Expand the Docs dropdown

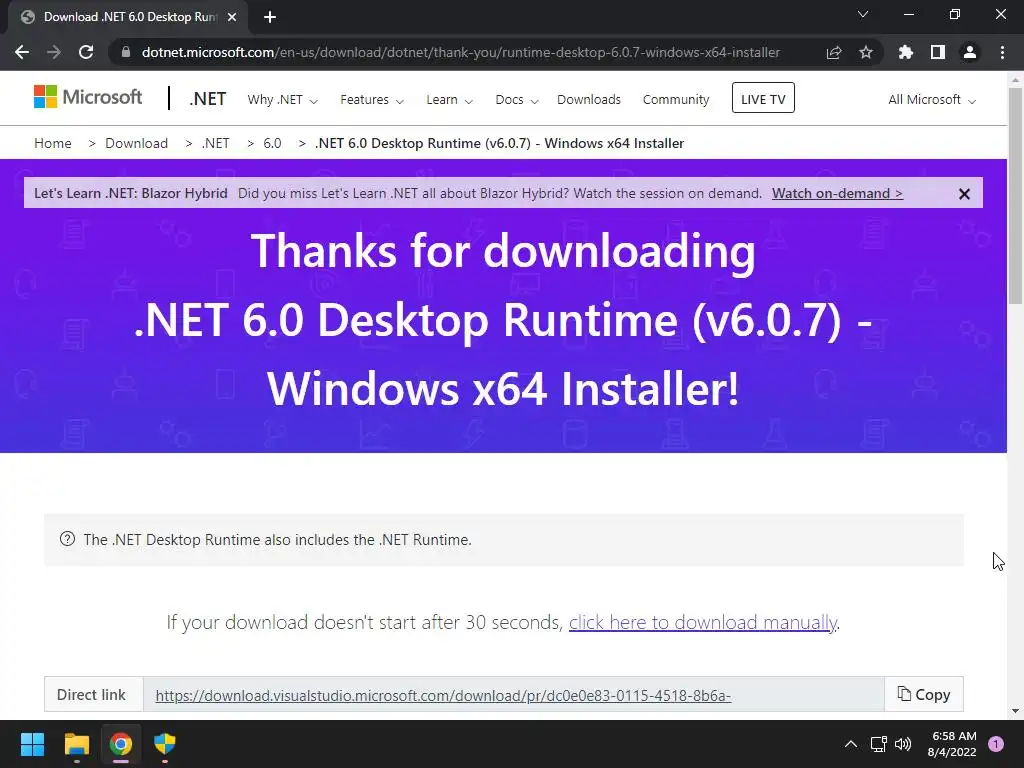point(517,100)
